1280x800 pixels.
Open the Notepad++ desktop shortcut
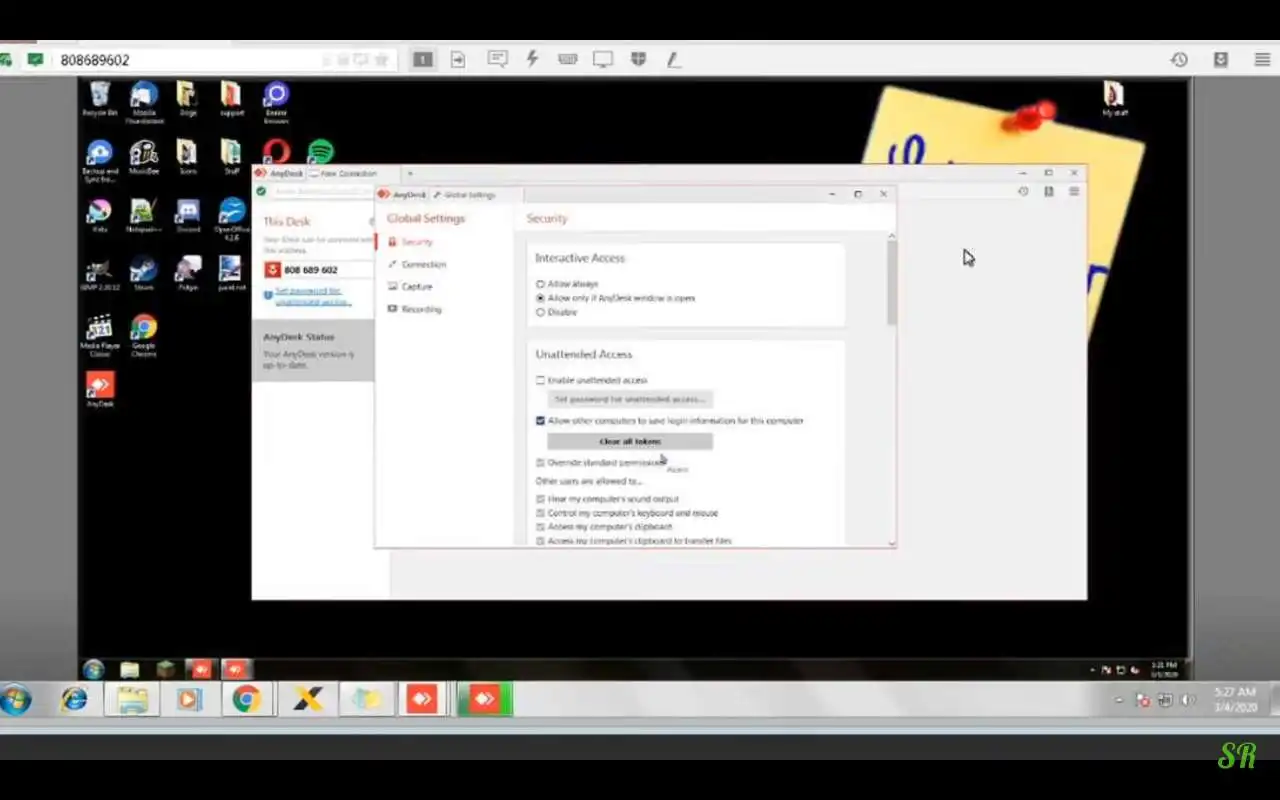click(144, 216)
